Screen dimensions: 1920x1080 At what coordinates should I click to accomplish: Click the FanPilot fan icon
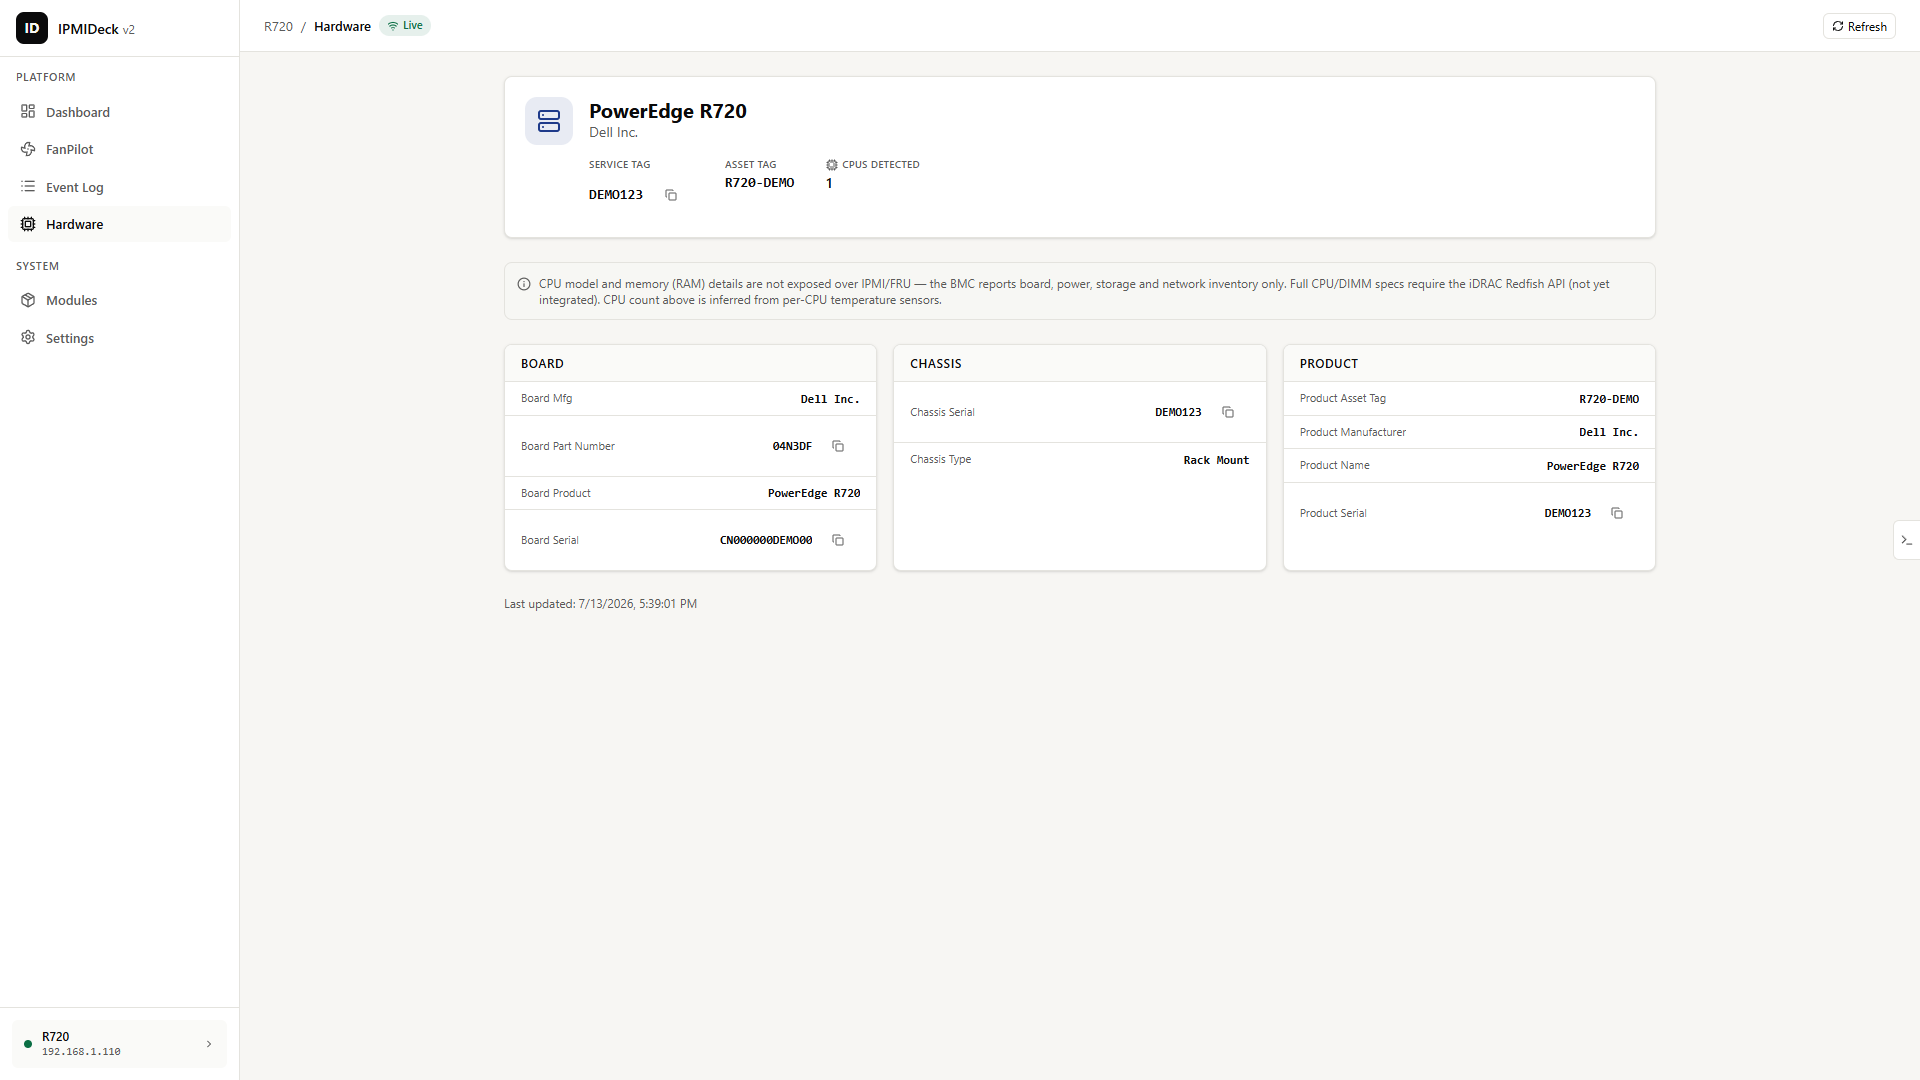coord(28,149)
